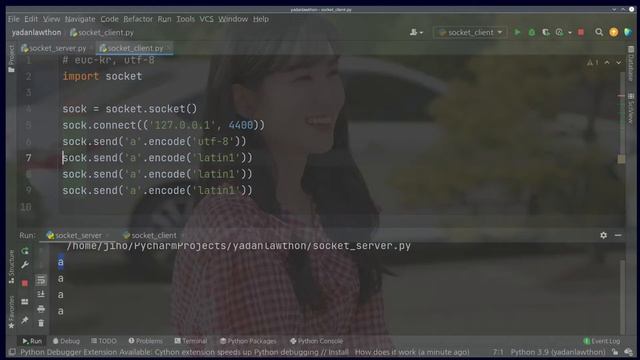Click socket_client.py breadcrumb in navigation bar
Viewport: 640px width, 360px height.
pyautogui.click(x=102, y=32)
